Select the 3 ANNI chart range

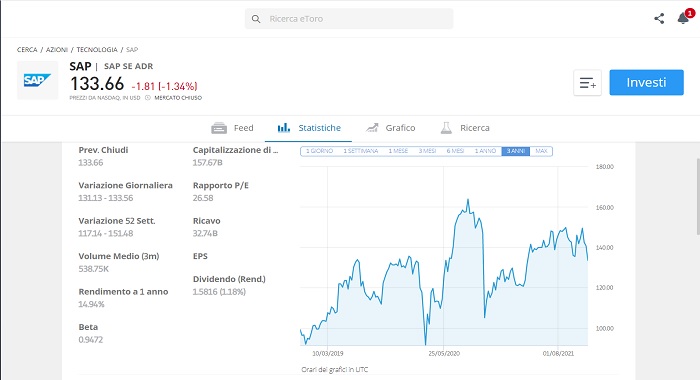click(516, 151)
